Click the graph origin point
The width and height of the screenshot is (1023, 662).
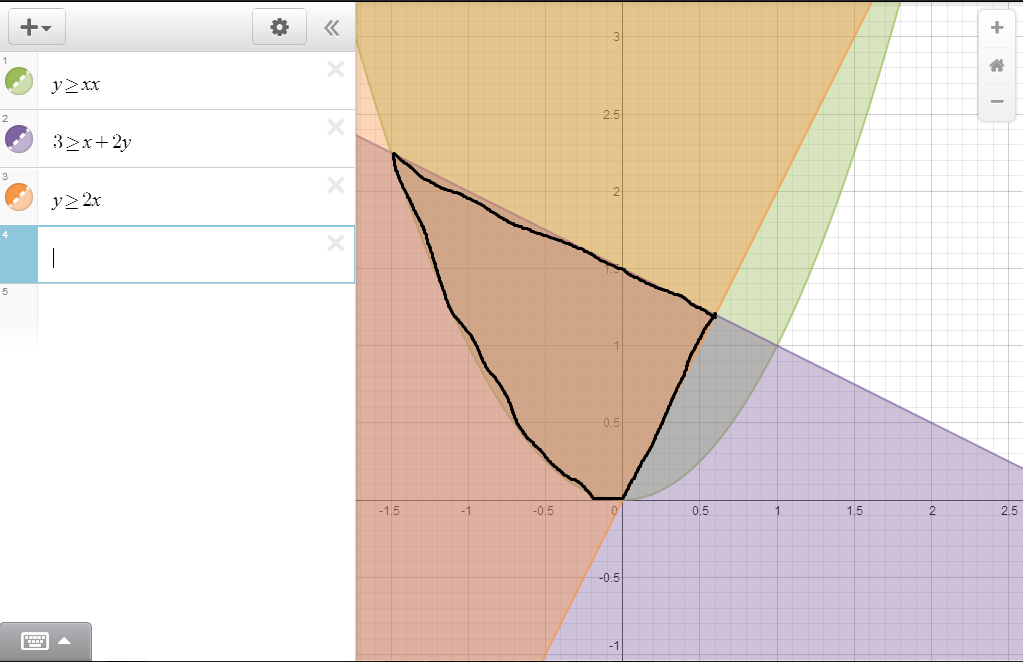click(622, 499)
